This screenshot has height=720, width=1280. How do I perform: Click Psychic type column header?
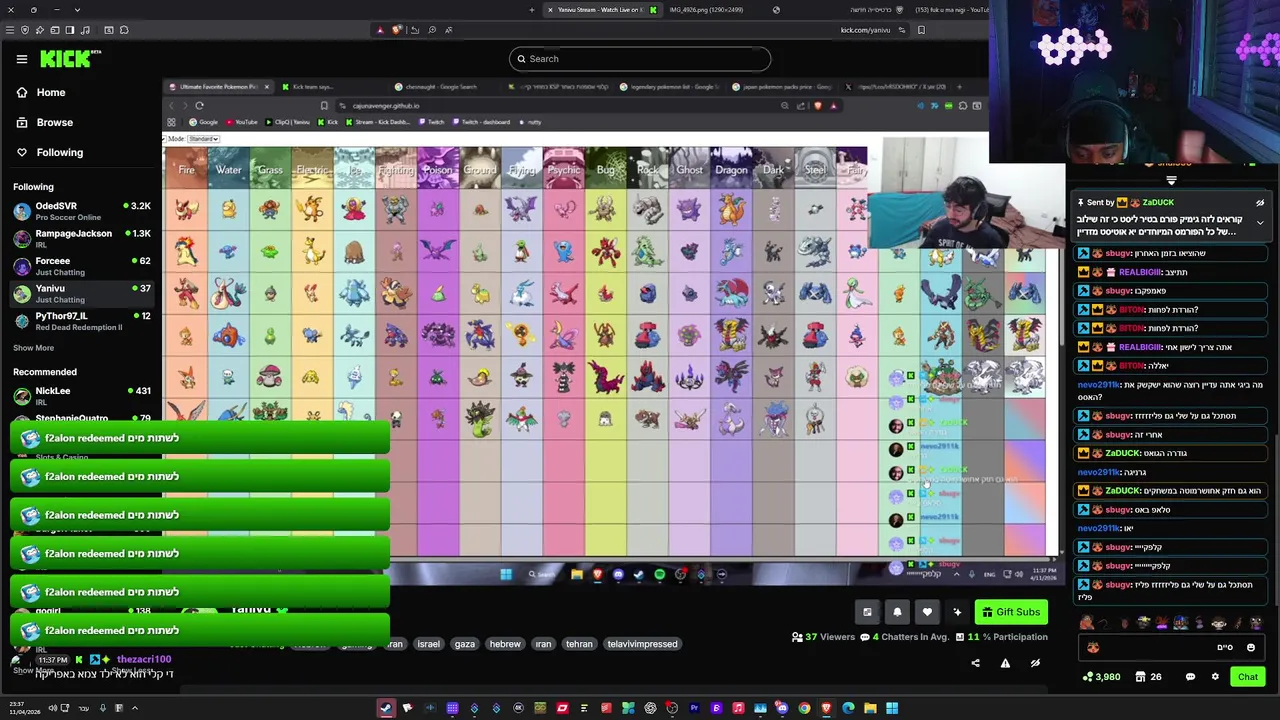(x=563, y=170)
